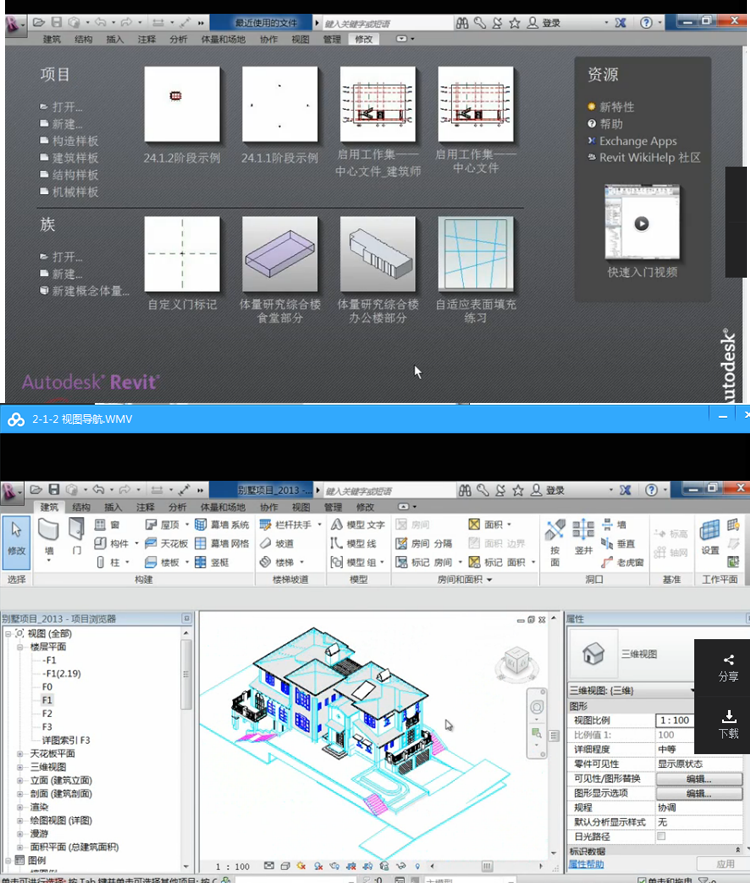This screenshot has height=883, width=750.
Task: Select 详图索引 F3 in project browser
Action: [66, 740]
